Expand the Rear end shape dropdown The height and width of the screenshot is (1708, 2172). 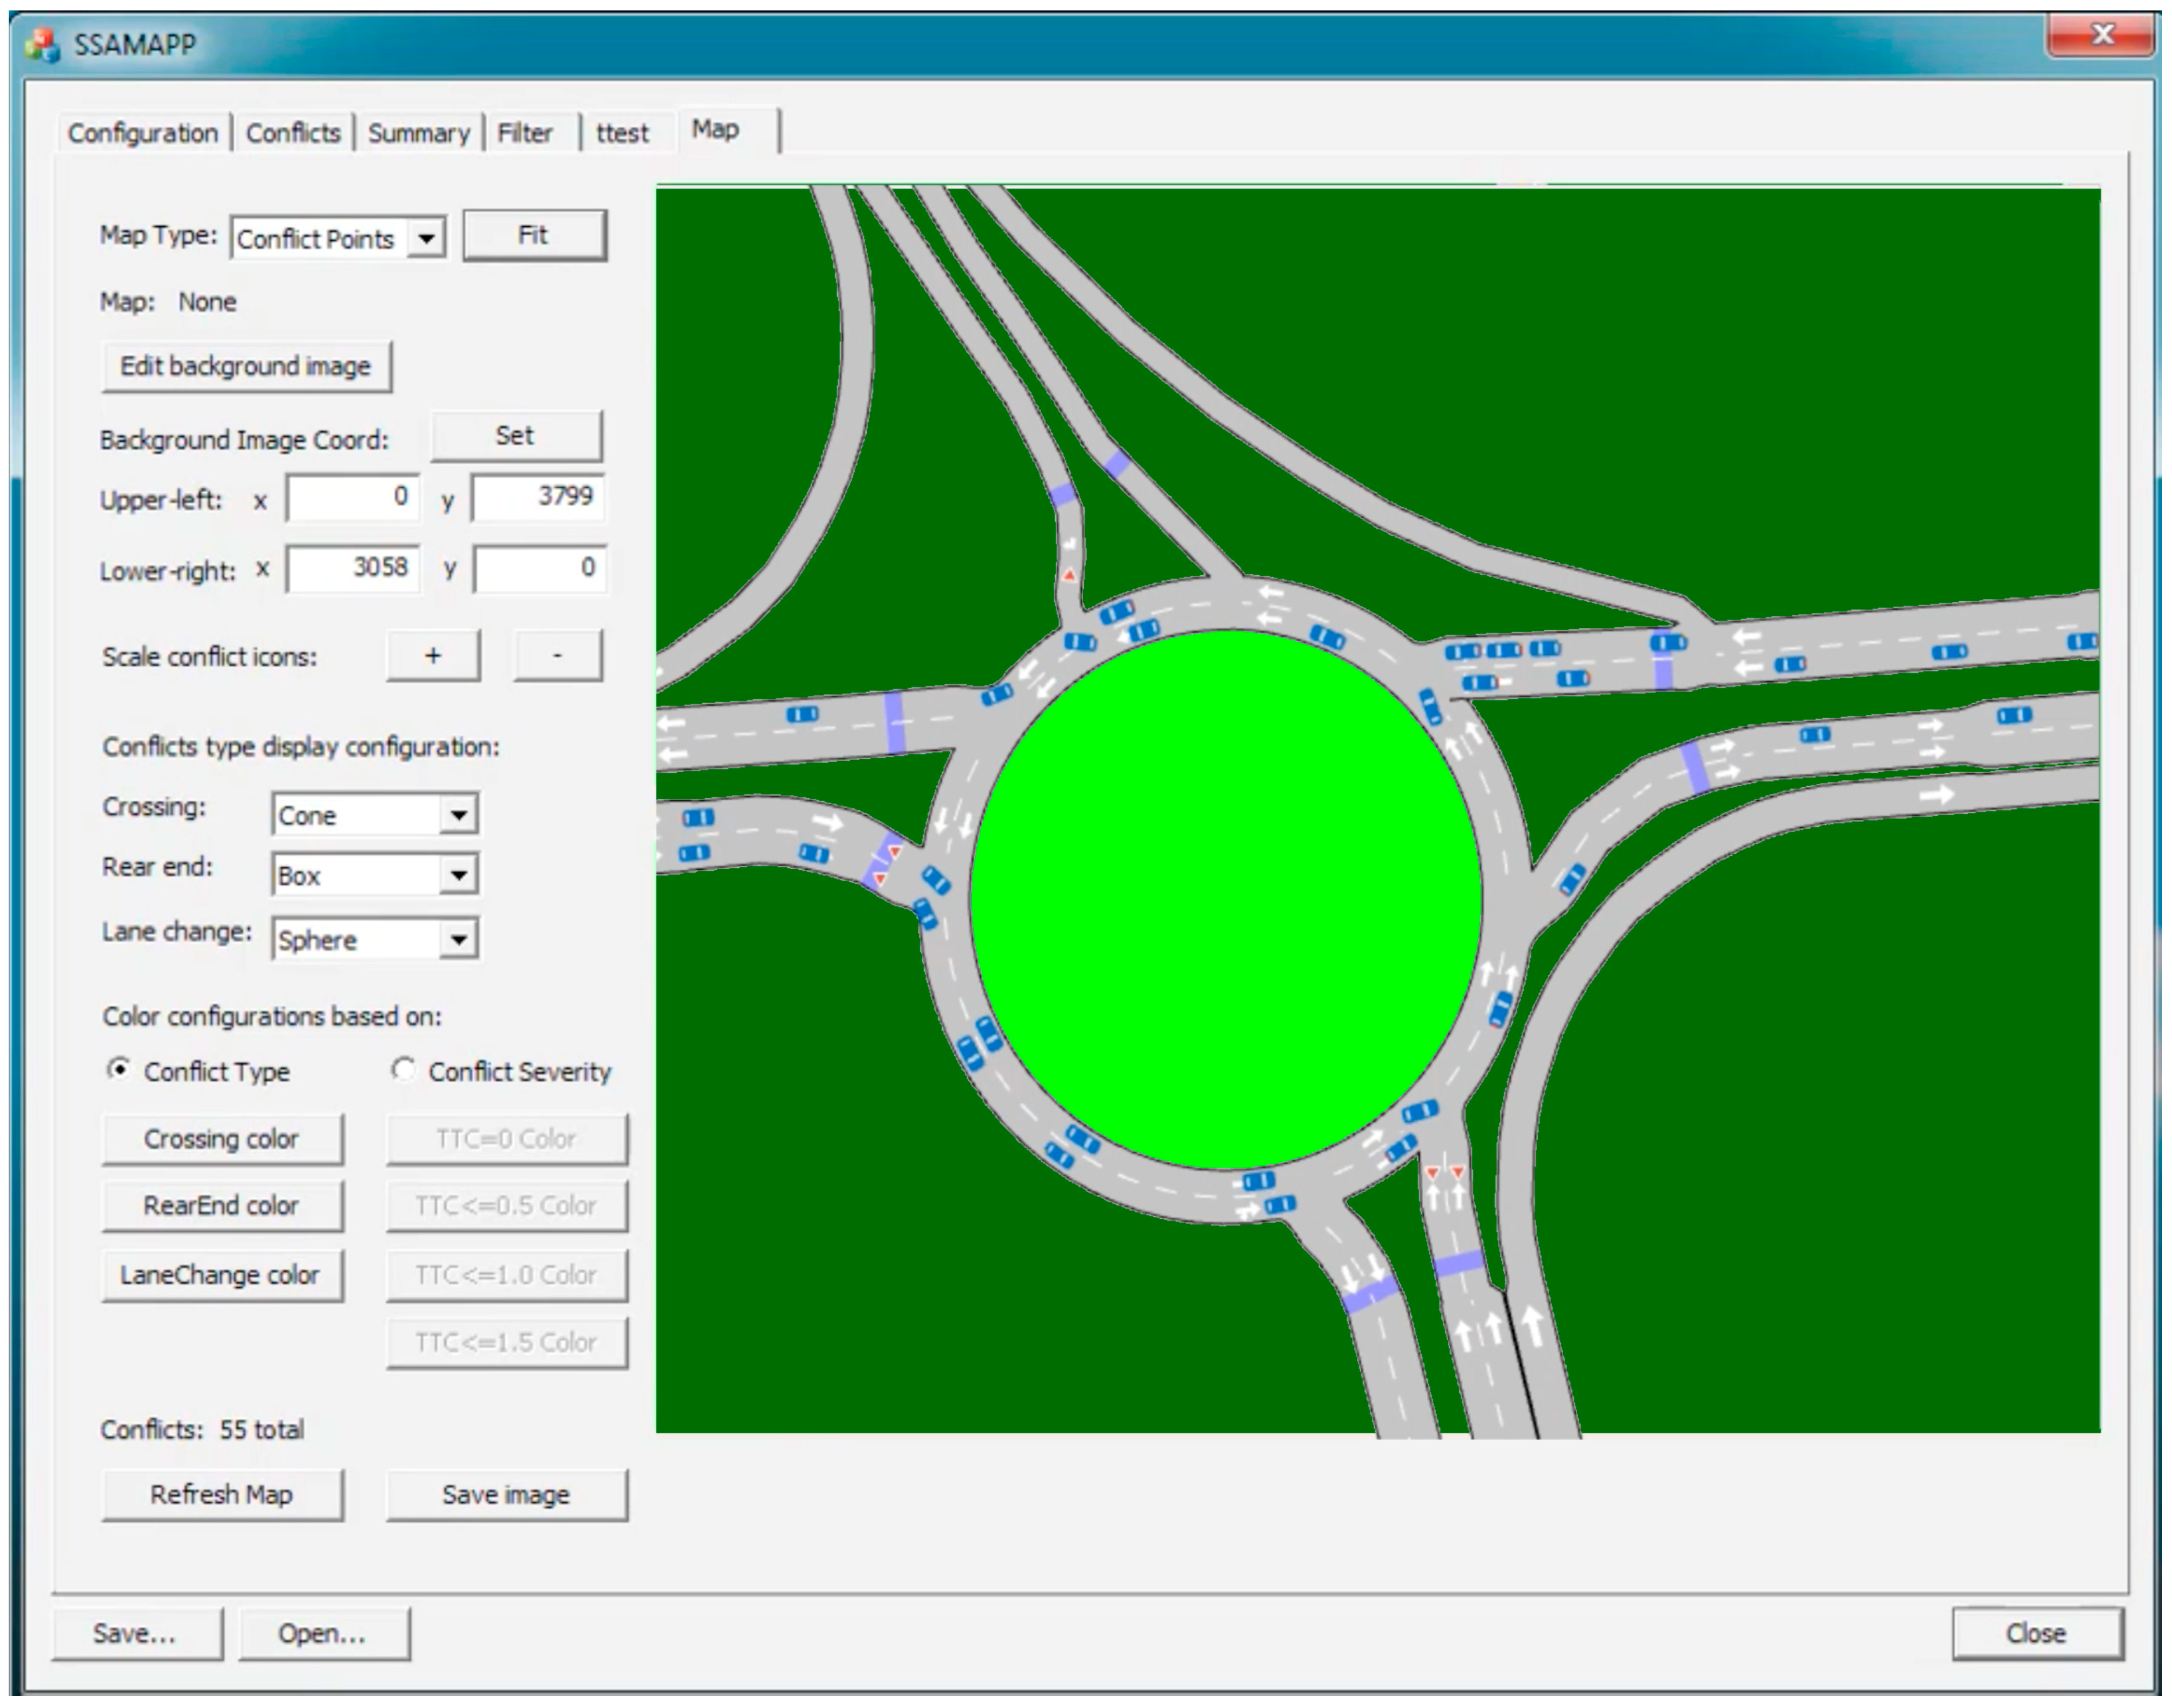tap(458, 875)
